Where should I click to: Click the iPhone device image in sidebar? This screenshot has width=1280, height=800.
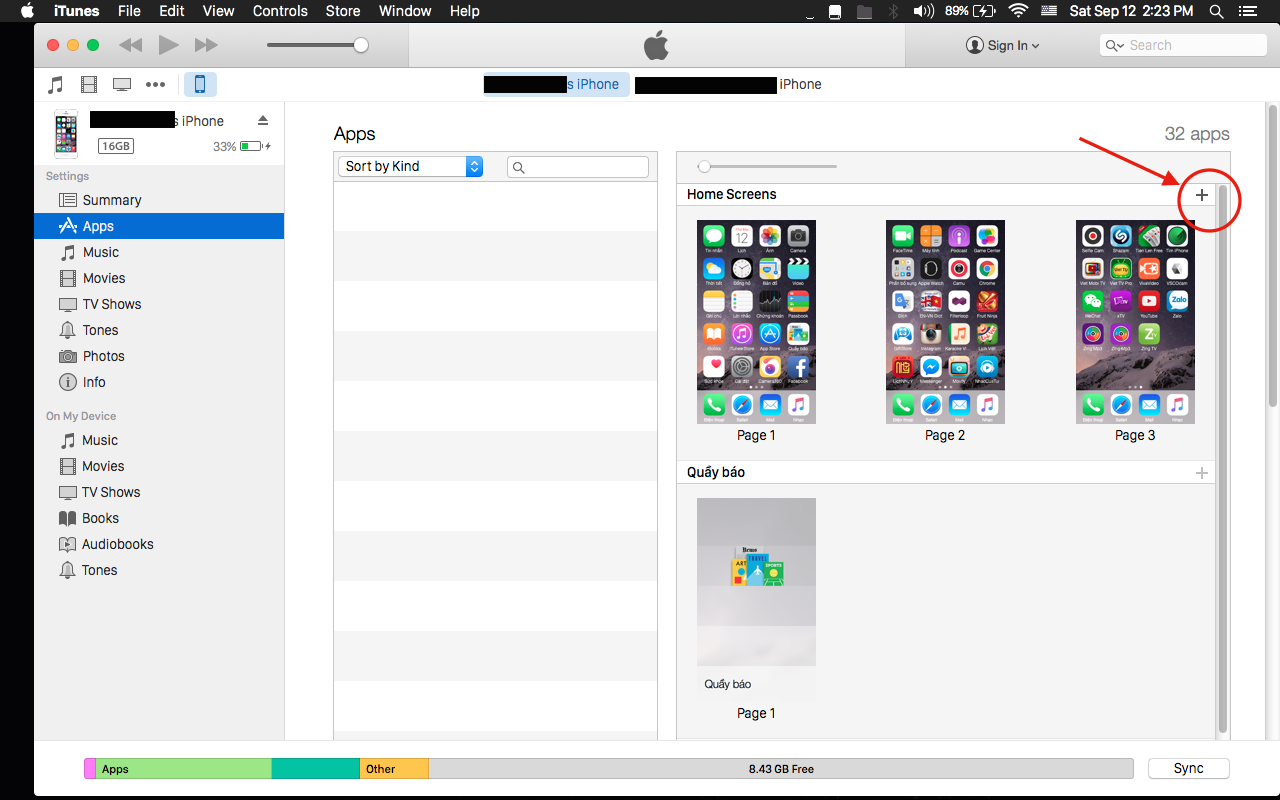point(66,133)
